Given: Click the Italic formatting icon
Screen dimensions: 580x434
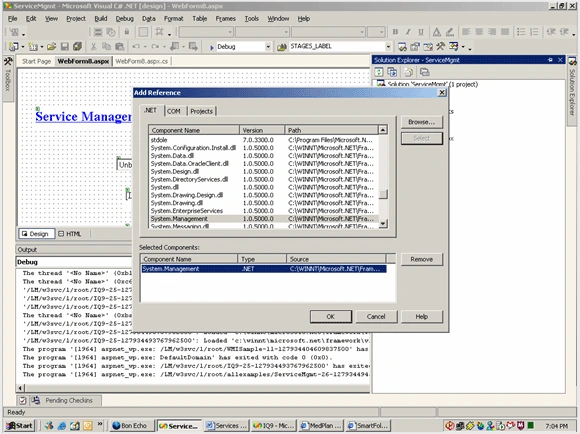Looking at the screenshot, I should (x=408, y=32).
